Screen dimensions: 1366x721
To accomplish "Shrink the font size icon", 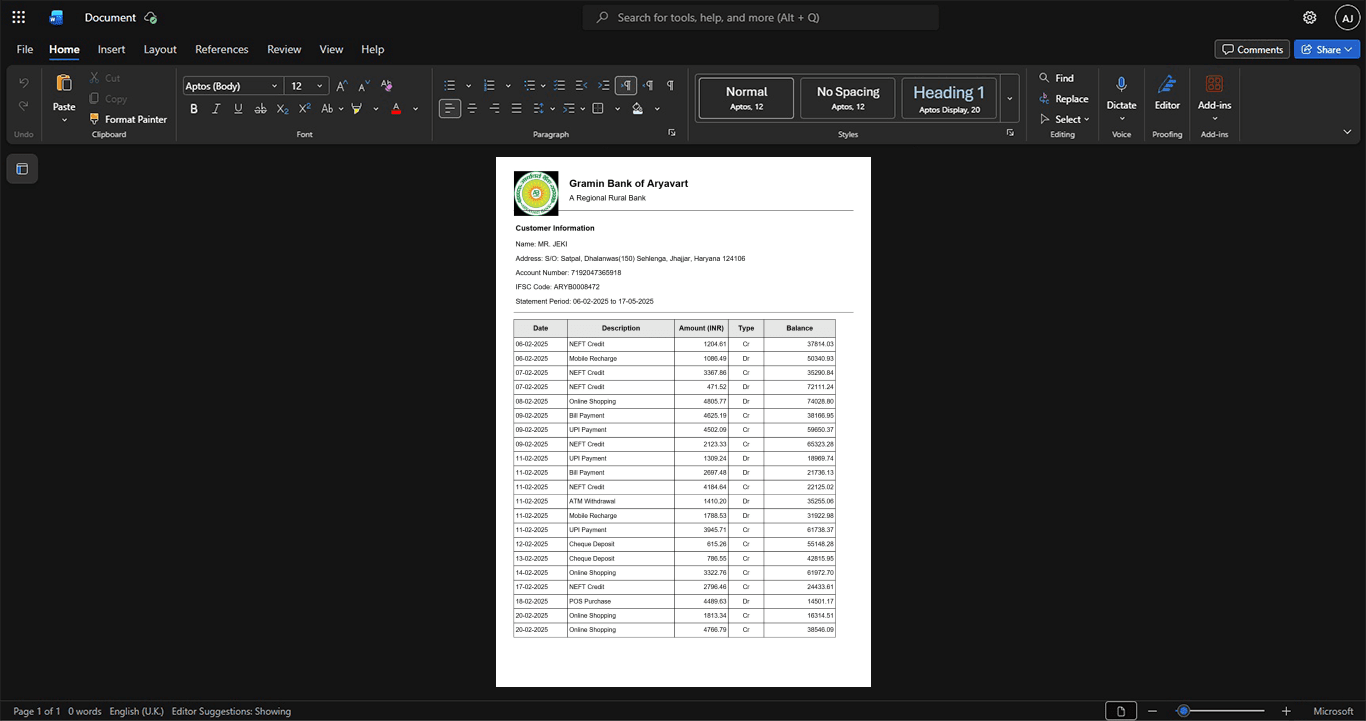I will tap(364, 86).
